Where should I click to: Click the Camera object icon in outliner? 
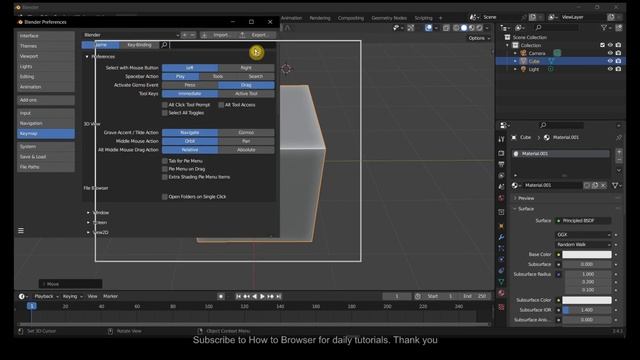tap(523, 53)
